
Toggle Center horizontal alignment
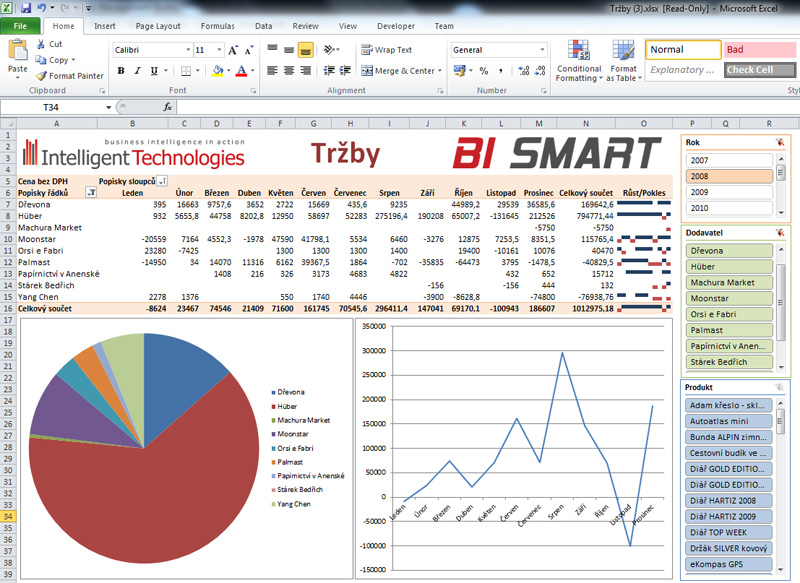[289, 70]
